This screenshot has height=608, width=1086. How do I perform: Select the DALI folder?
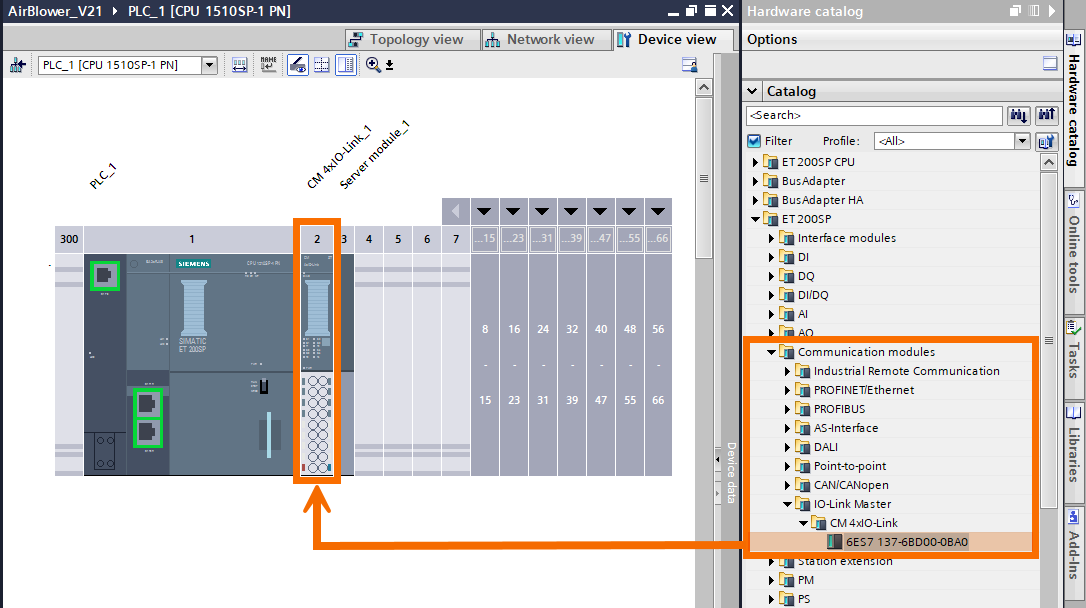825,447
